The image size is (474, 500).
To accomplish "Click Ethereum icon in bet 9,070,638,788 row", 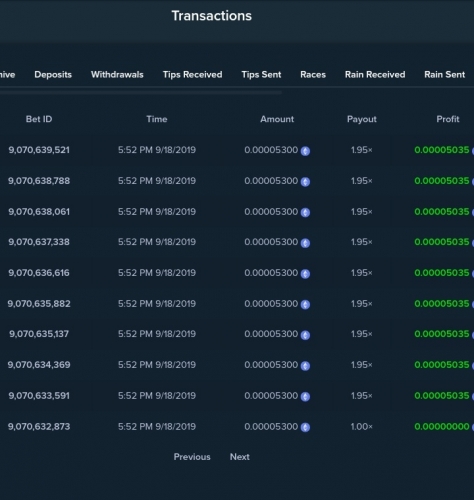I will point(305,182).
